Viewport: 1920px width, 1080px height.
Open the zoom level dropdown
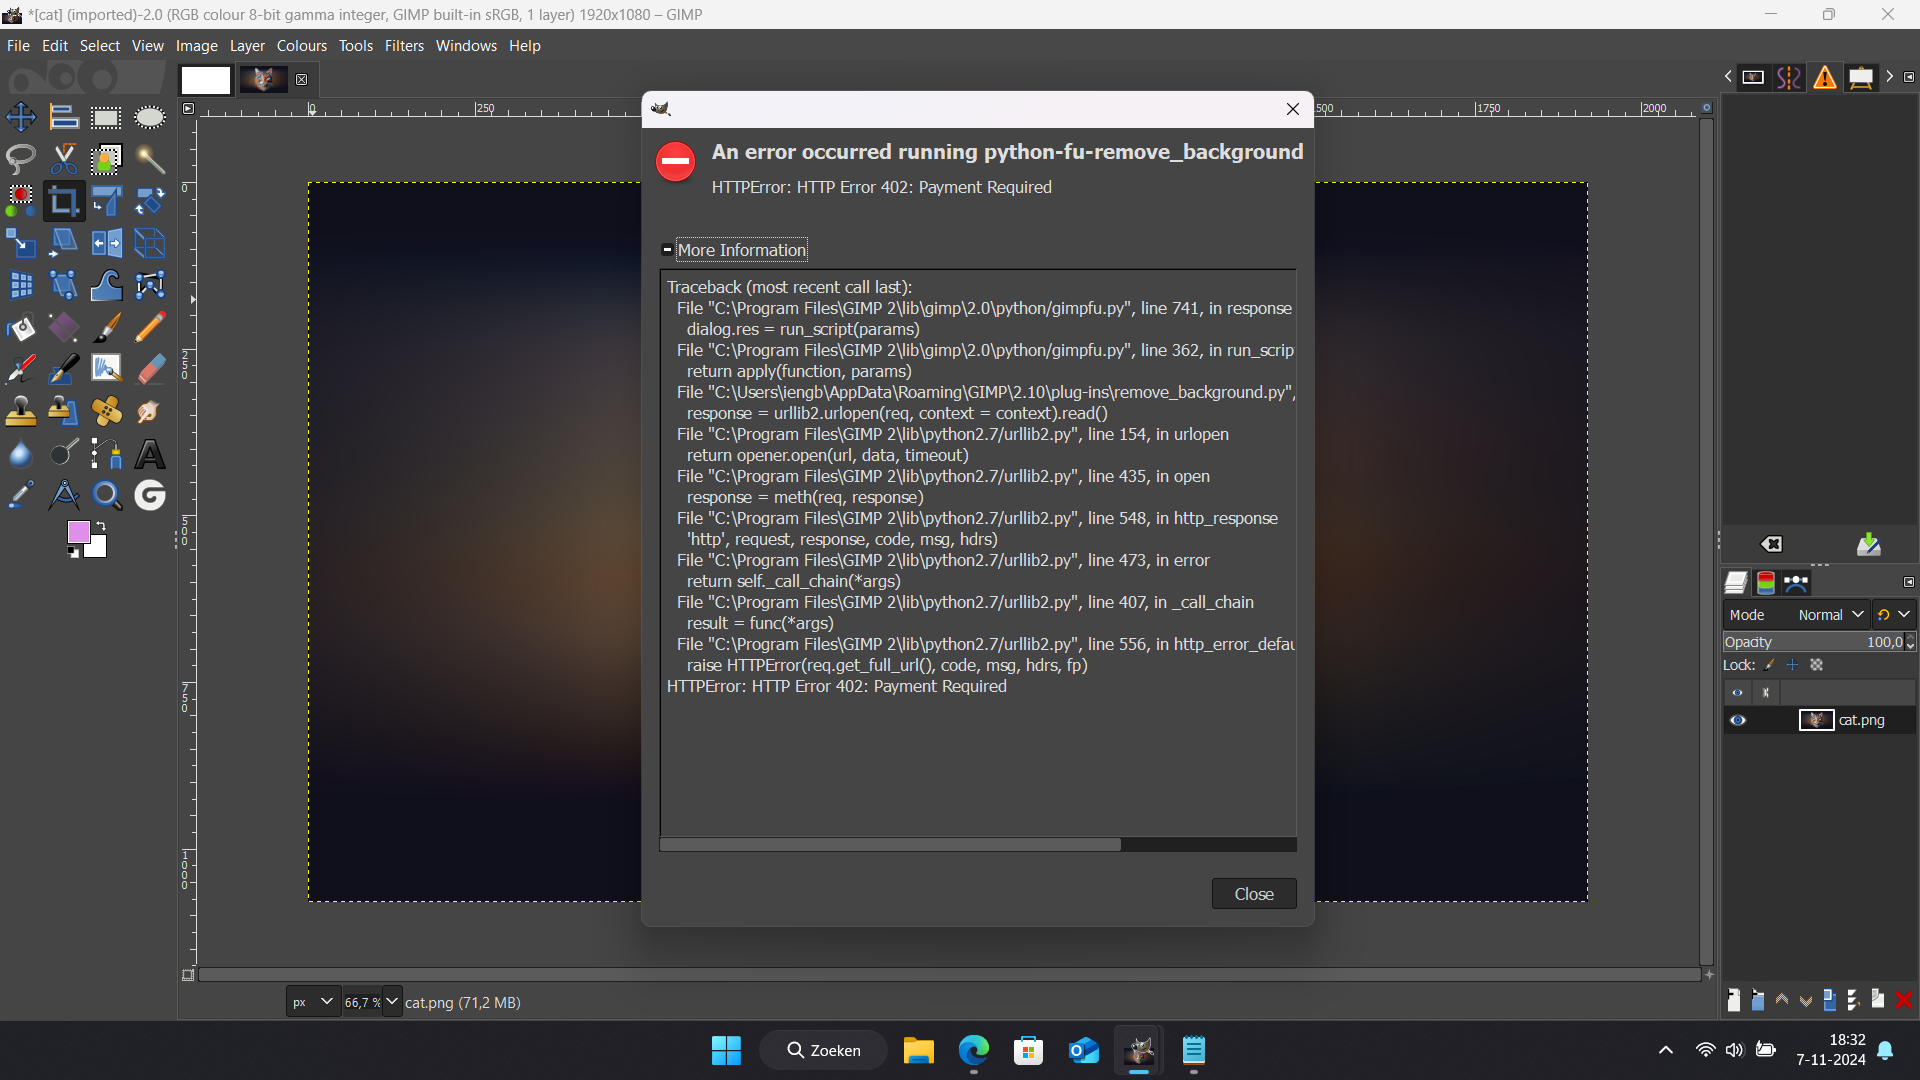[x=392, y=1002]
